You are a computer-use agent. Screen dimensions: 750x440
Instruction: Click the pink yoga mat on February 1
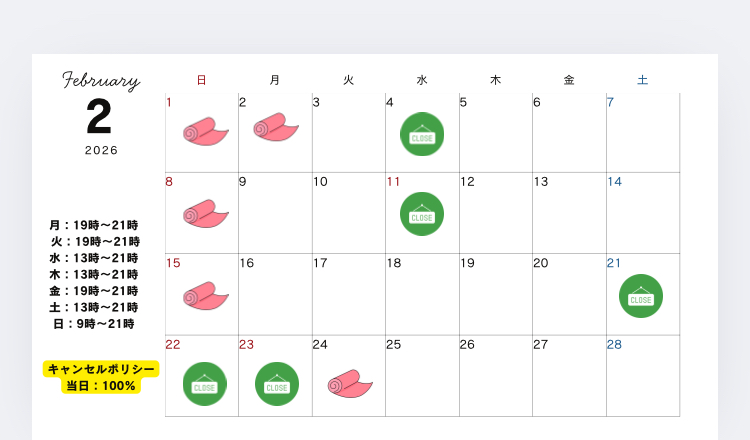pyautogui.click(x=205, y=131)
